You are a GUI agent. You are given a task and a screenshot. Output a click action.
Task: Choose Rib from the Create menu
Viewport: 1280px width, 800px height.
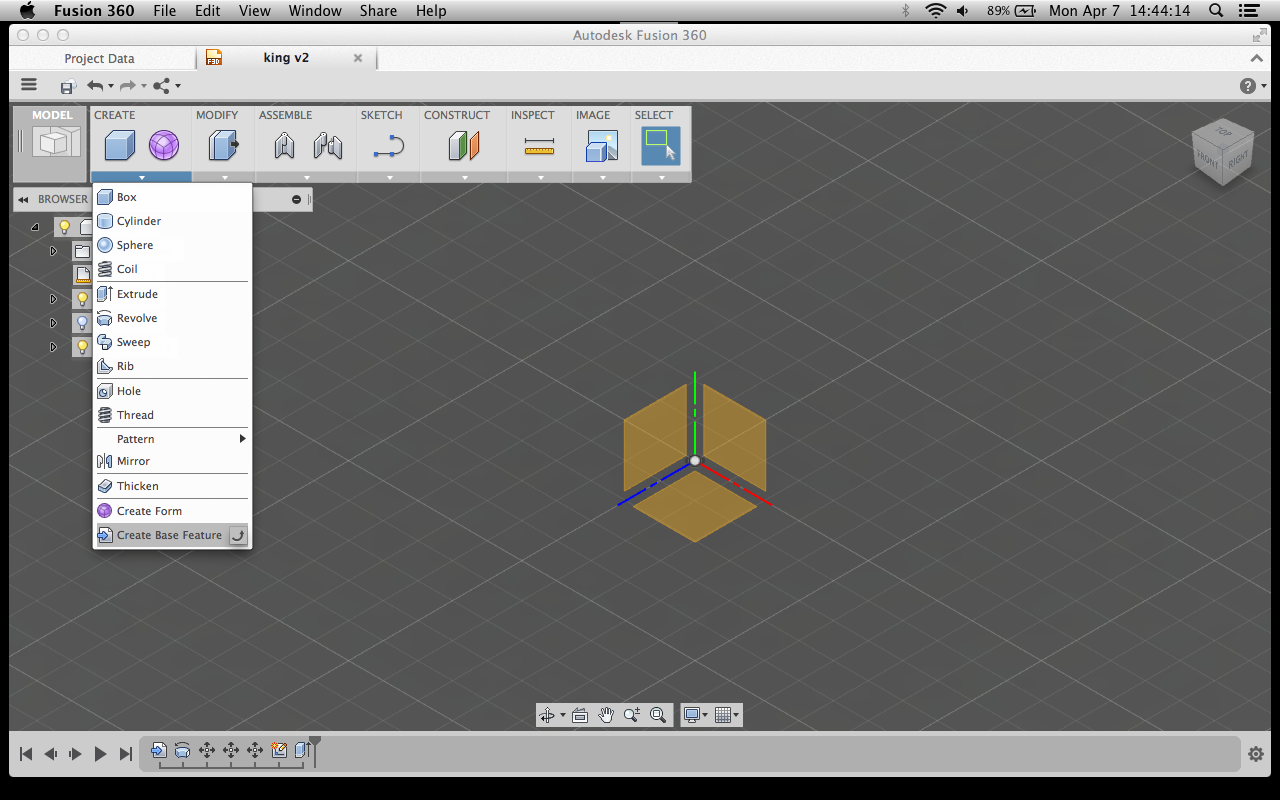click(x=171, y=366)
